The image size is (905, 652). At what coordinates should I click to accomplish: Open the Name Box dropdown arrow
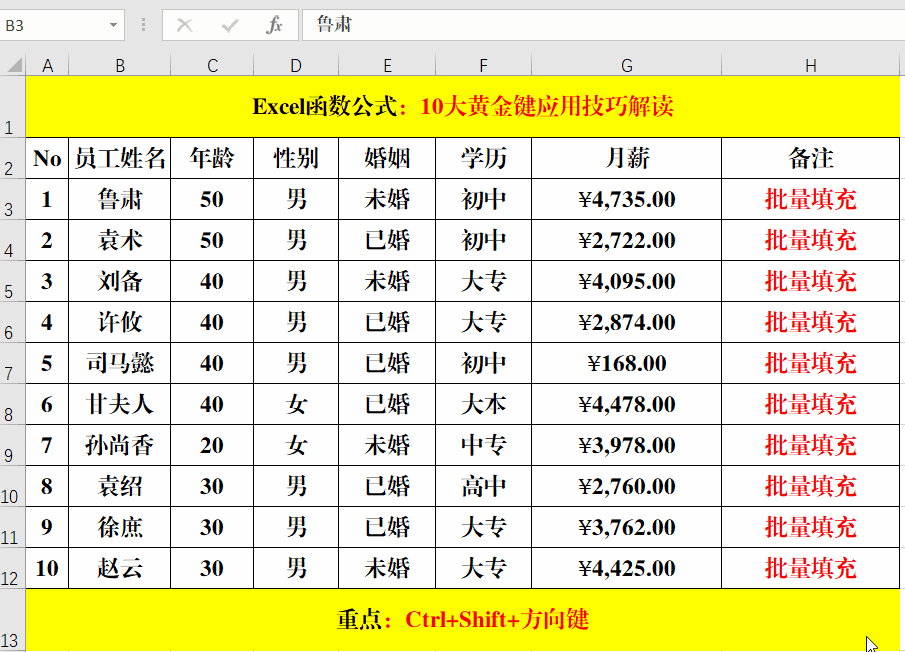(113, 25)
